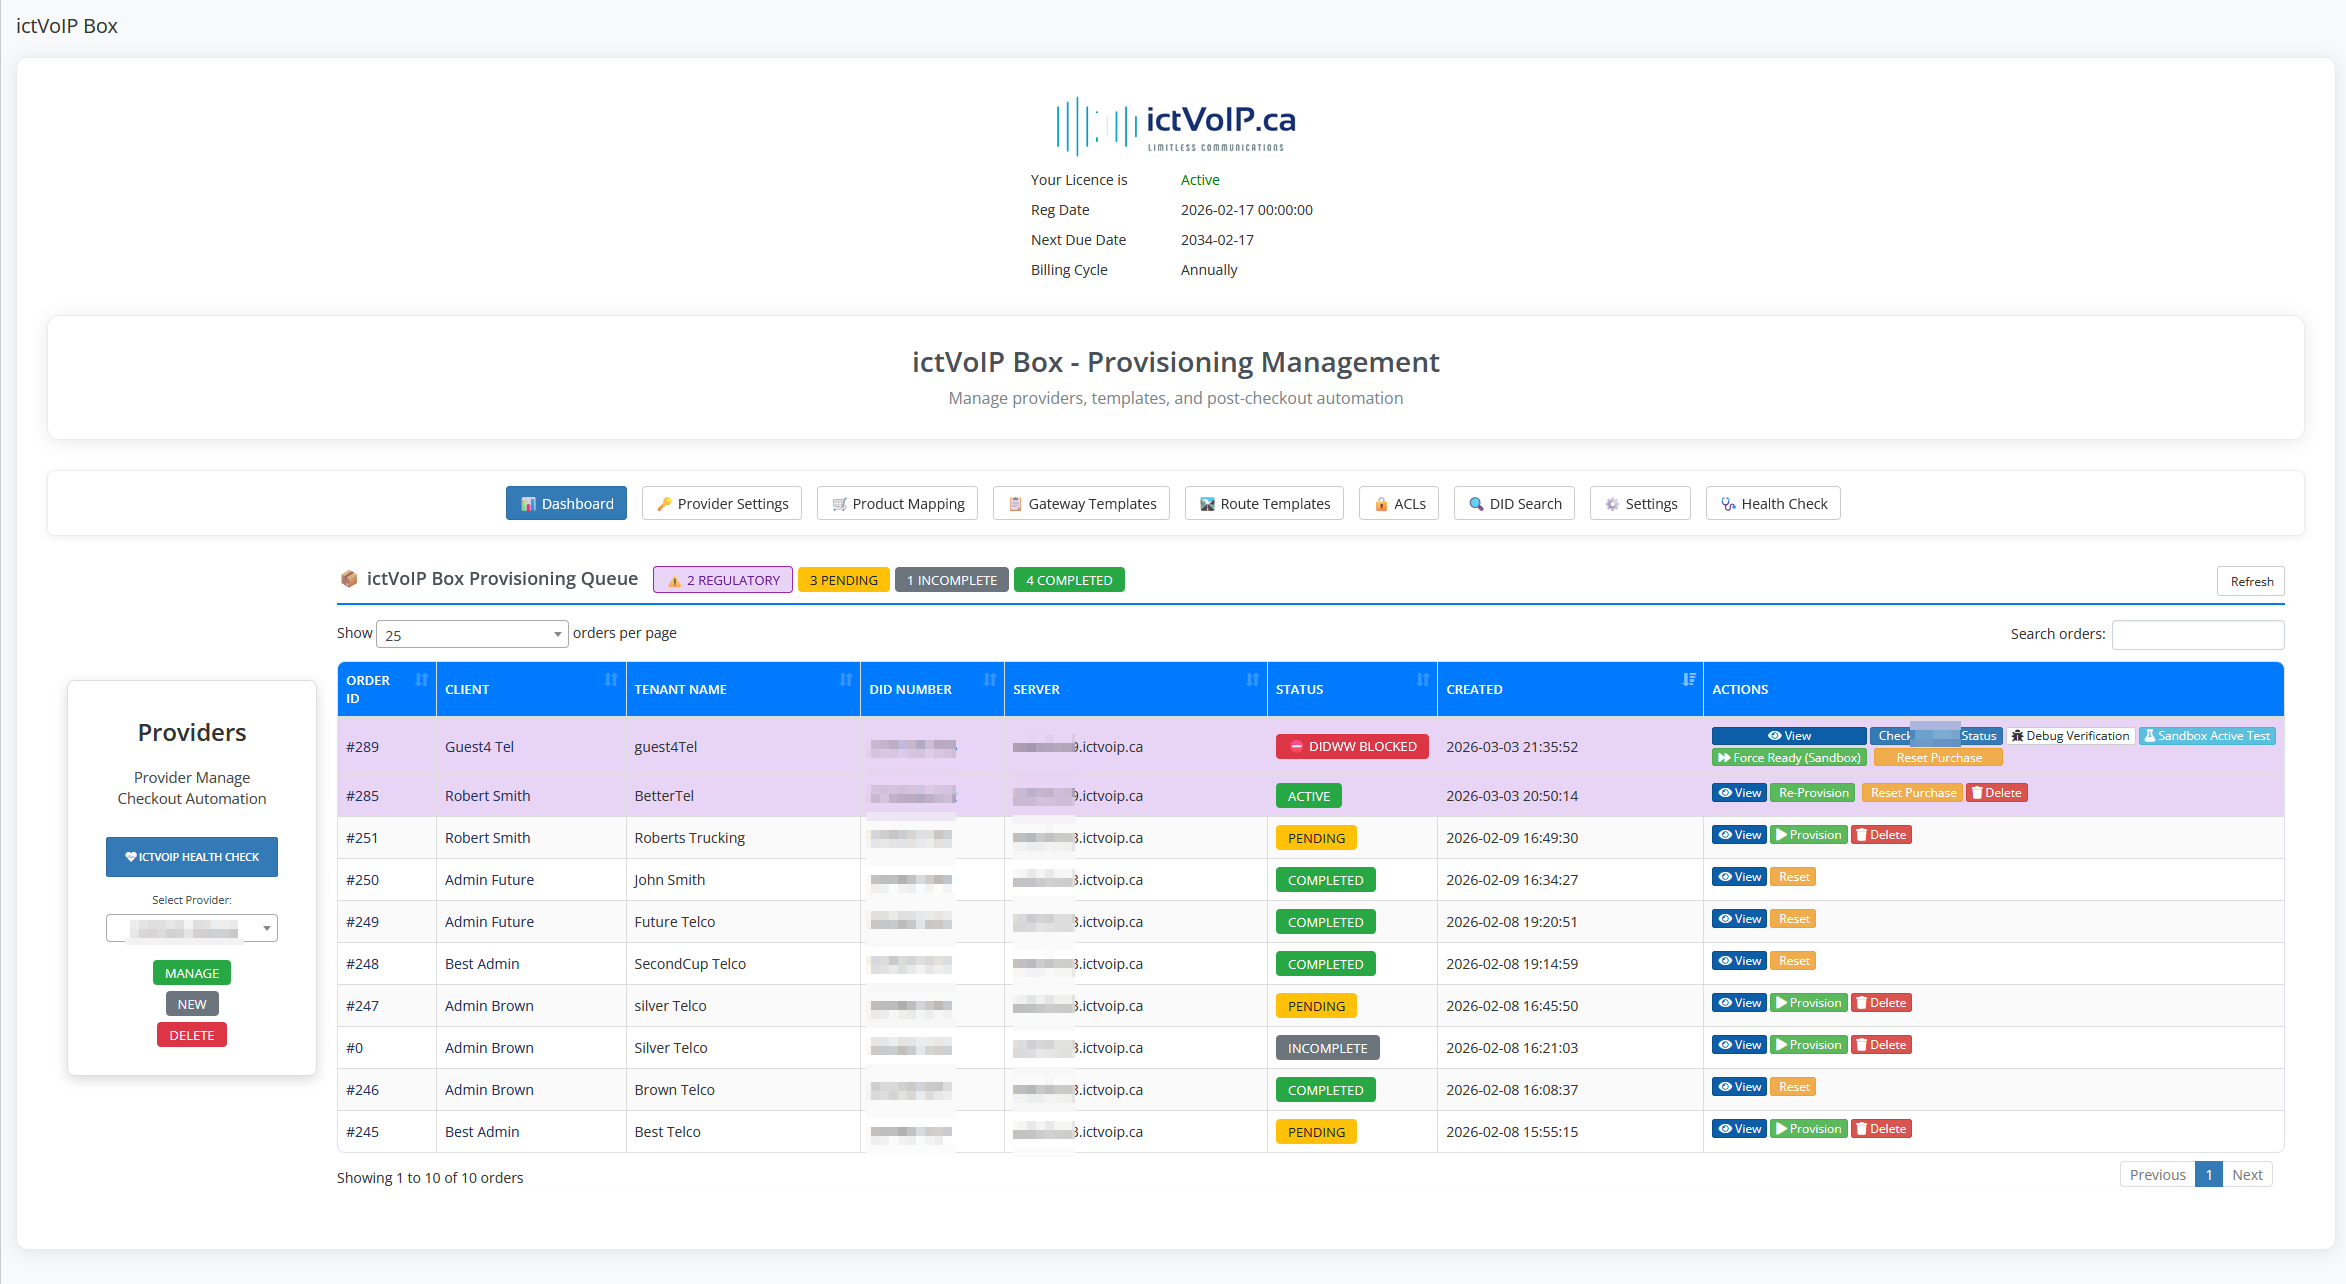2346x1284 pixels.
Task: Switch to Product Mapping tab
Action: pos(897,503)
